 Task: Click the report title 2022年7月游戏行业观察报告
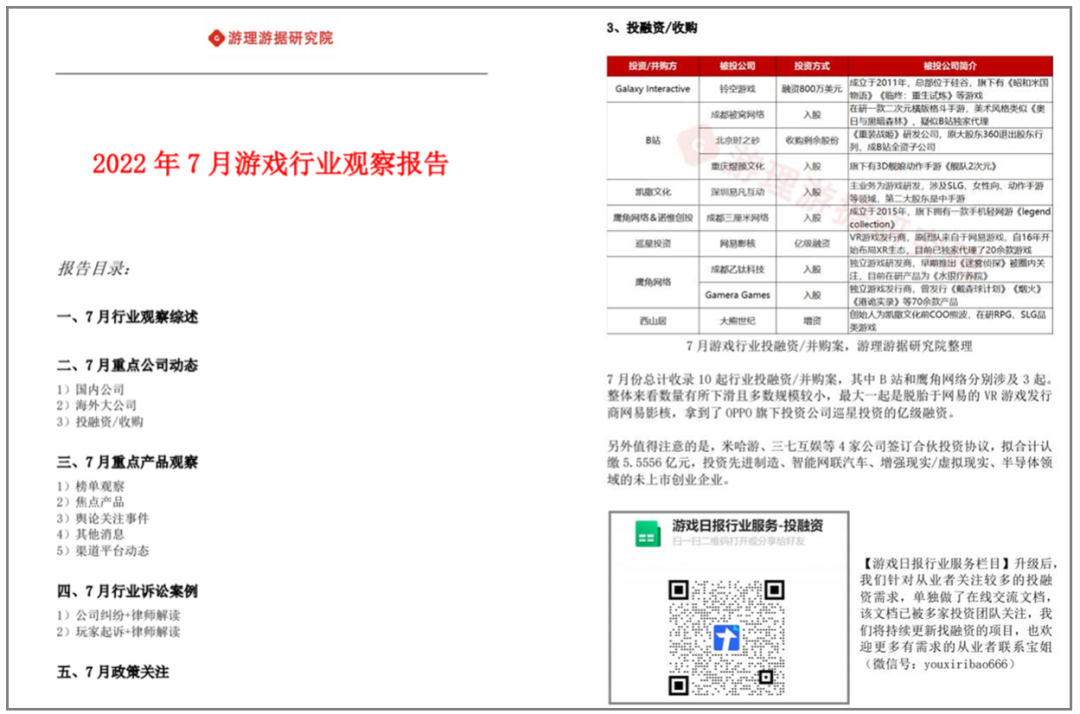click(x=270, y=163)
